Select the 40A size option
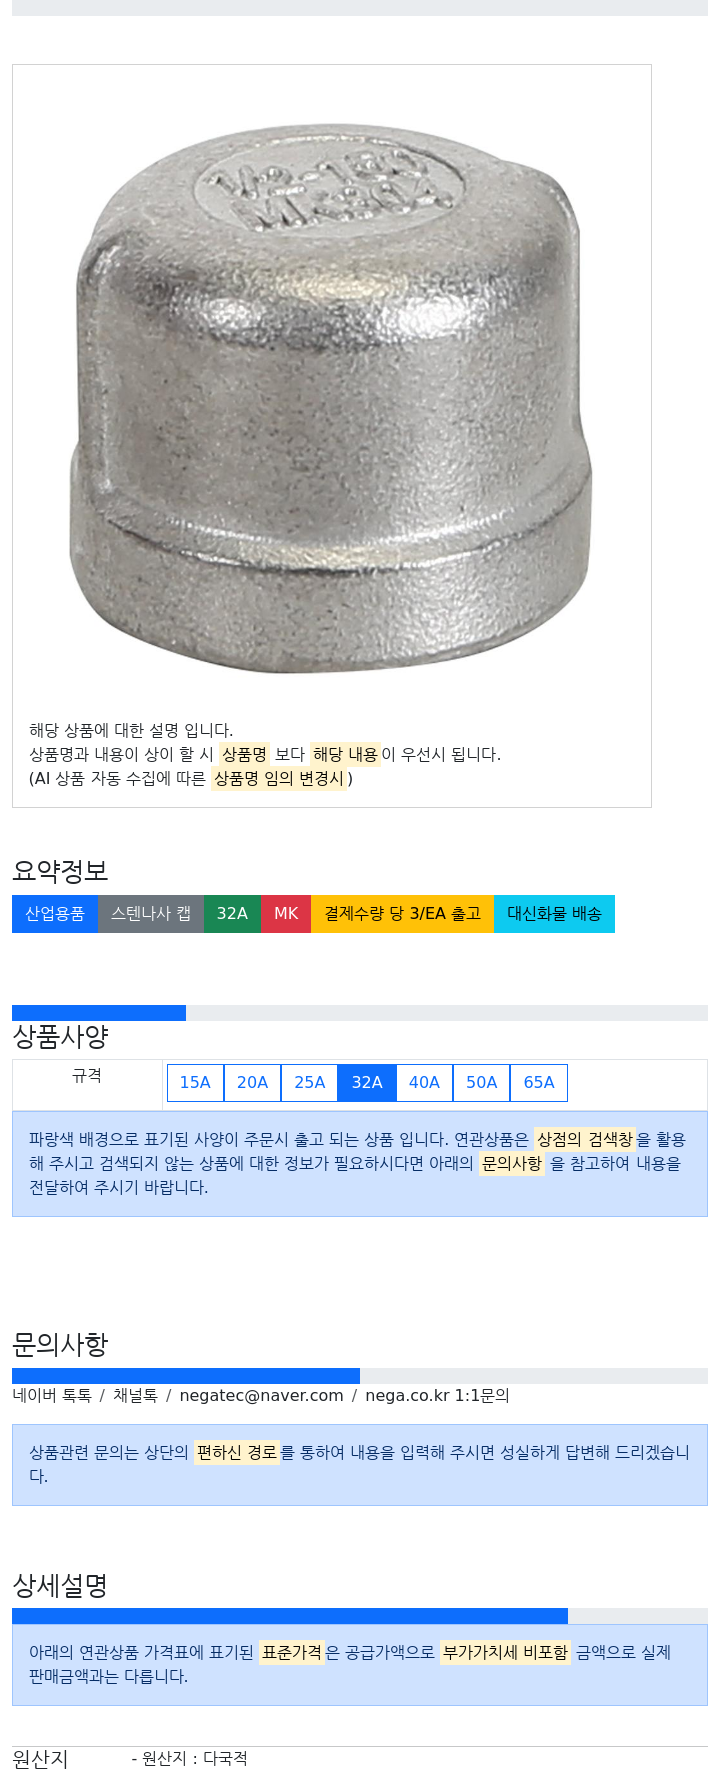The width and height of the screenshot is (720, 1779). click(x=424, y=1082)
